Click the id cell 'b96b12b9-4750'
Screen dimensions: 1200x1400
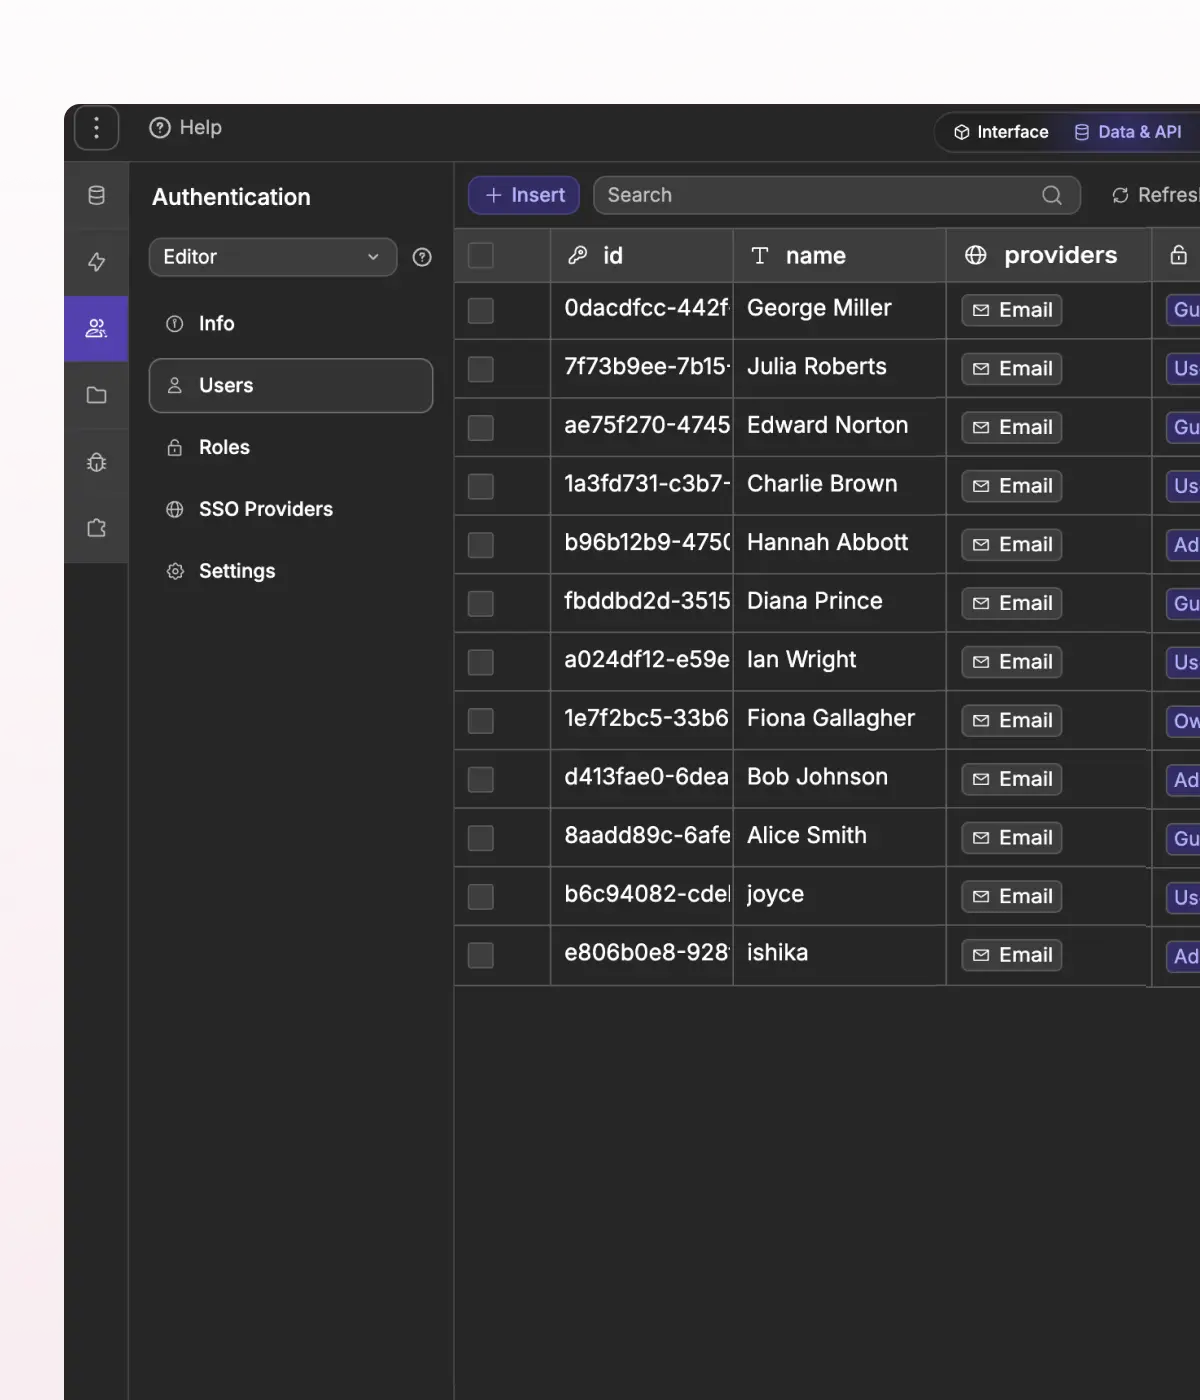point(642,543)
